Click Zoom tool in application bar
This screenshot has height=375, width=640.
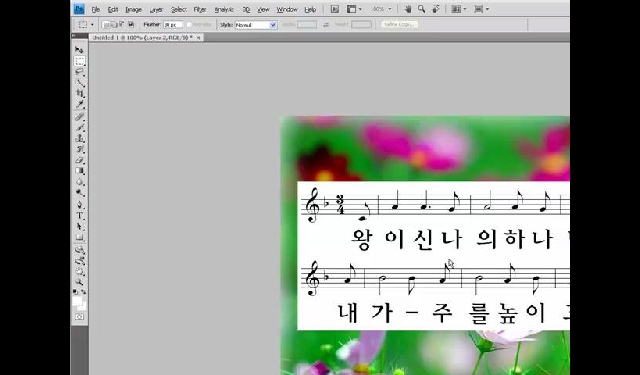coord(422,9)
